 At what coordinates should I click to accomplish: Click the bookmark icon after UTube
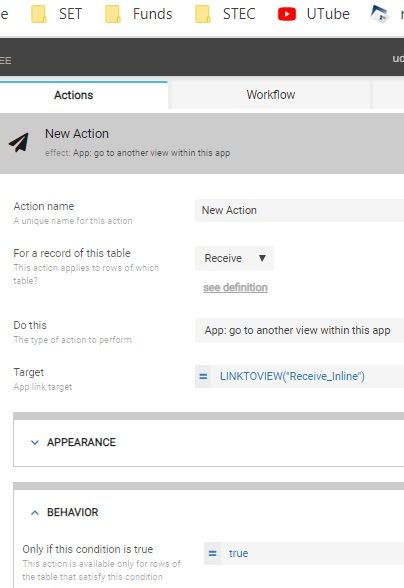[379, 14]
